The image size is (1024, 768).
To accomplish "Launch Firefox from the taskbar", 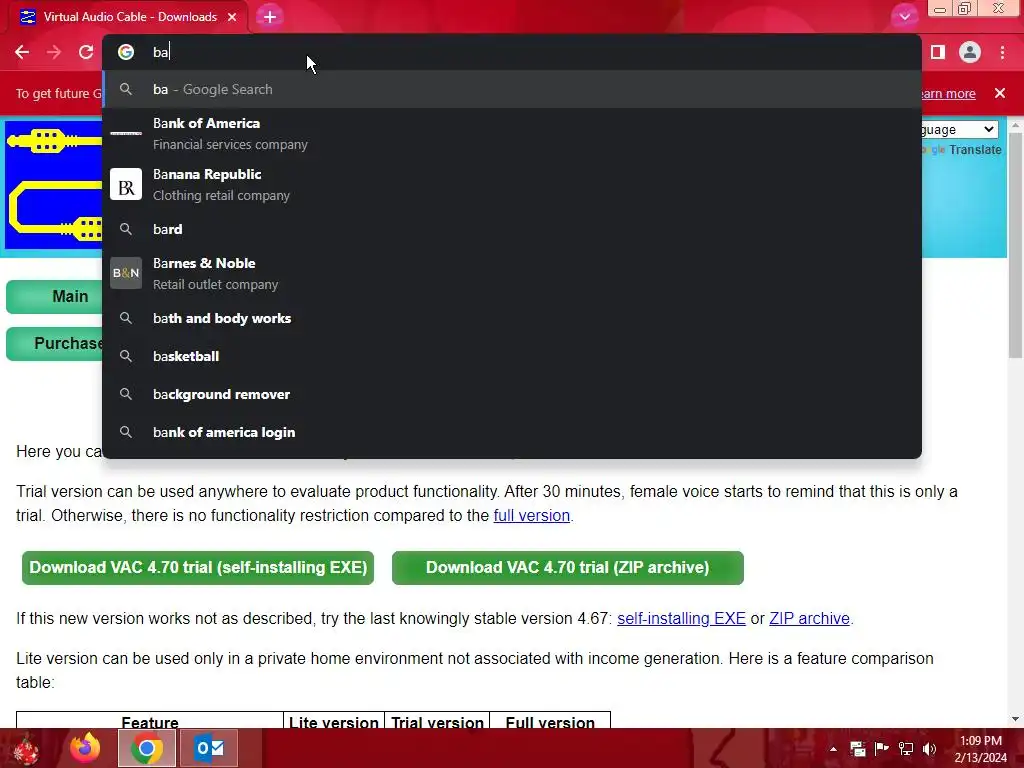I will 85,748.
